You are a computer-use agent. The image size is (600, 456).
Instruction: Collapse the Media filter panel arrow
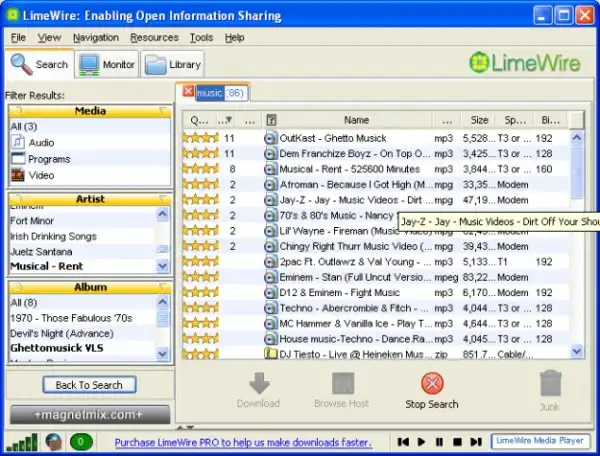click(x=163, y=111)
